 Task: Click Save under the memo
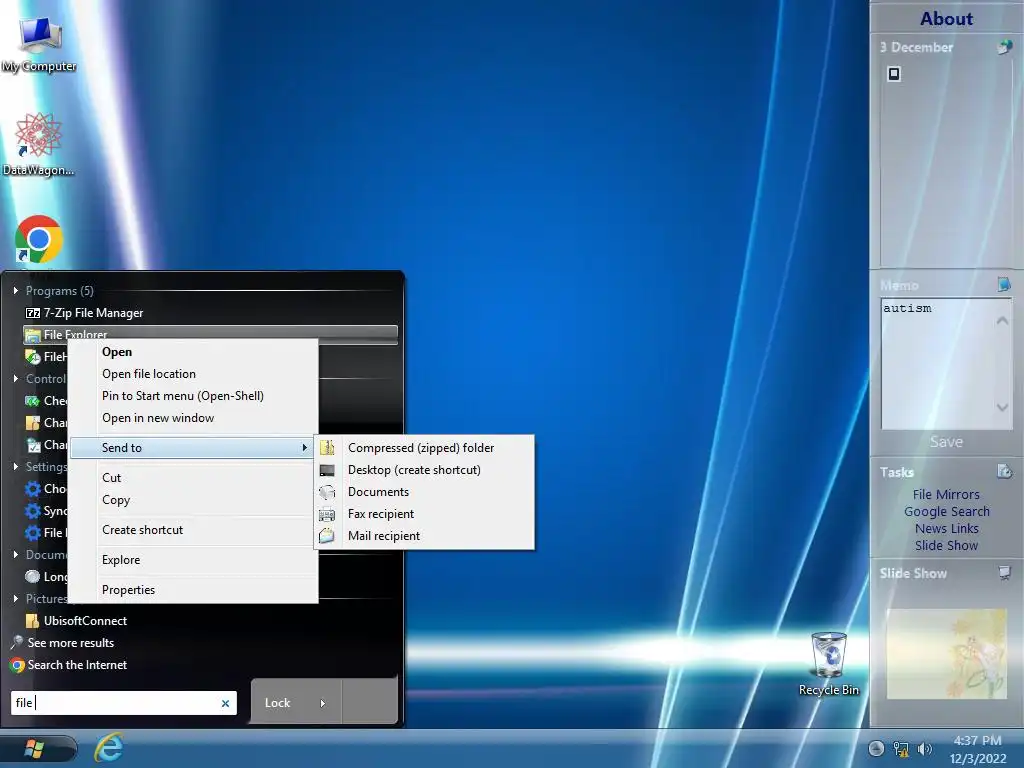click(x=946, y=442)
